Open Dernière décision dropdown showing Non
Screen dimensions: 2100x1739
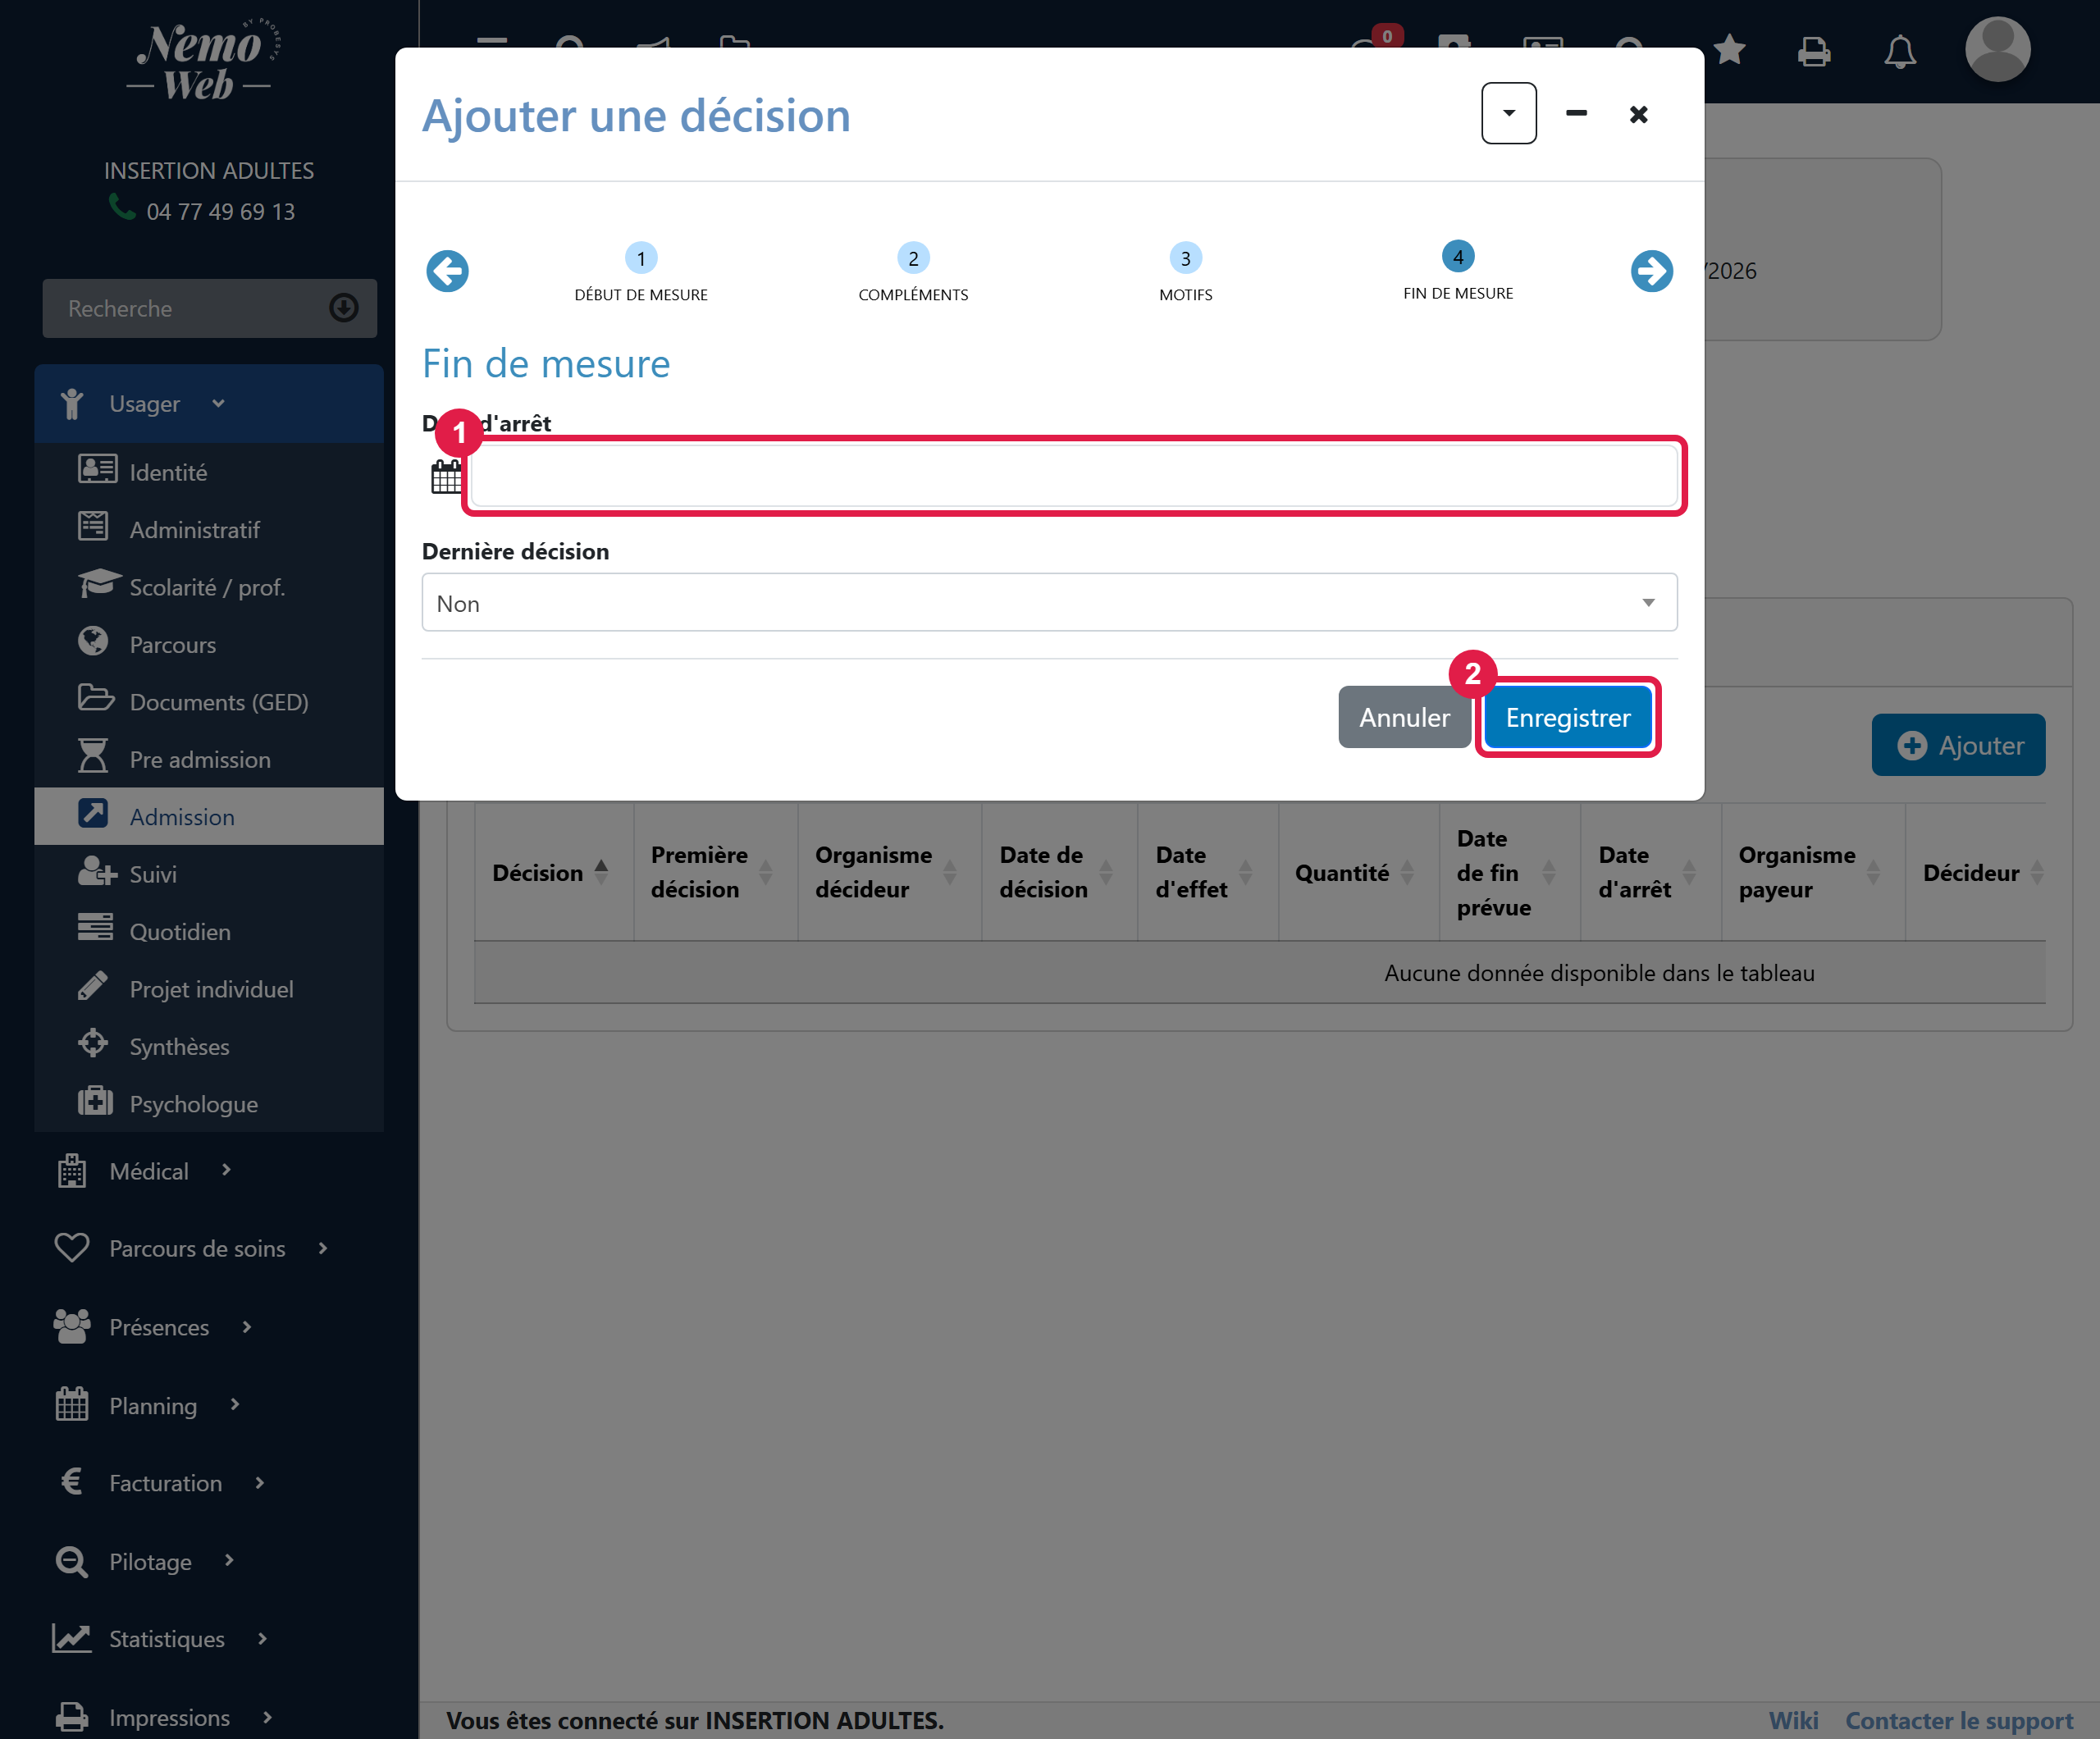[x=1049, y=603]
